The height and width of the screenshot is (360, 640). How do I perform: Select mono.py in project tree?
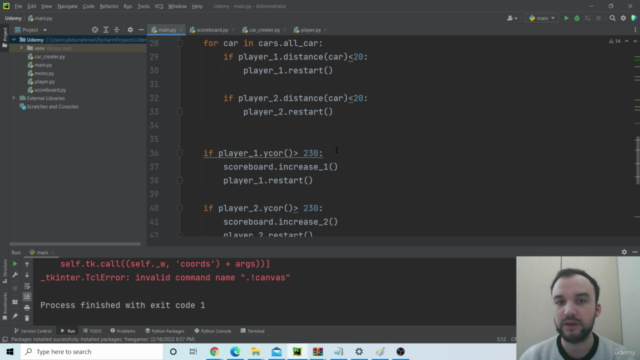(x=44, y=73)
